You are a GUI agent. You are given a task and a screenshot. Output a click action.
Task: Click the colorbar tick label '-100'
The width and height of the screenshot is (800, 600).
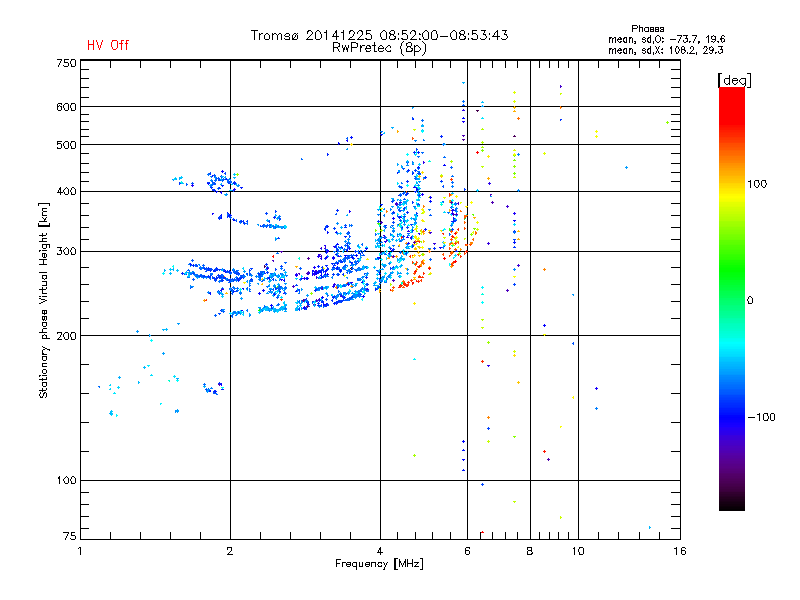pos(761,417)
